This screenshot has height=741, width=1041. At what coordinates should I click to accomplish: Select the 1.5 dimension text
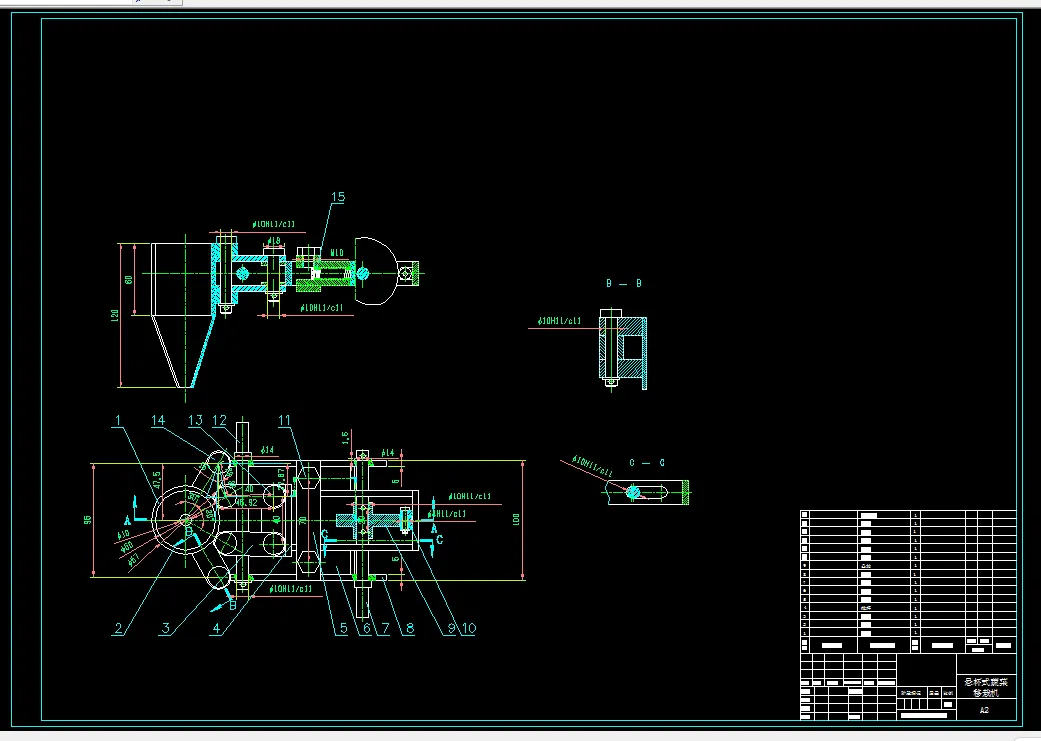click(x=345, y=438)
